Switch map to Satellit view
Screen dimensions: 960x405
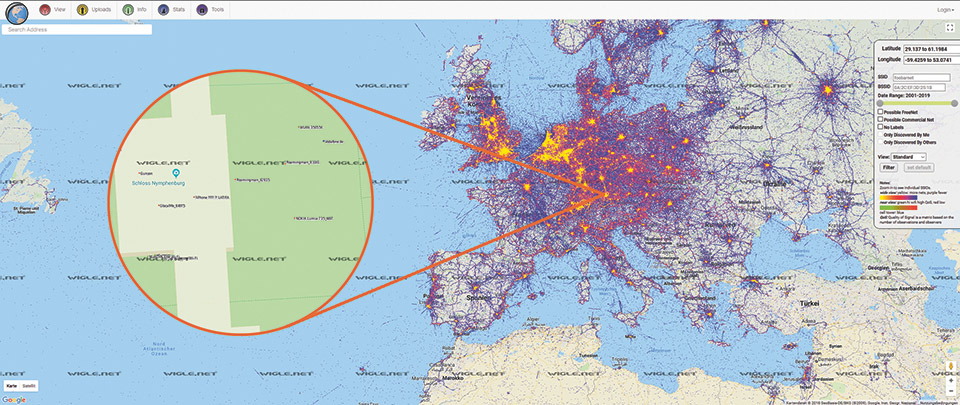click(29, 386)
